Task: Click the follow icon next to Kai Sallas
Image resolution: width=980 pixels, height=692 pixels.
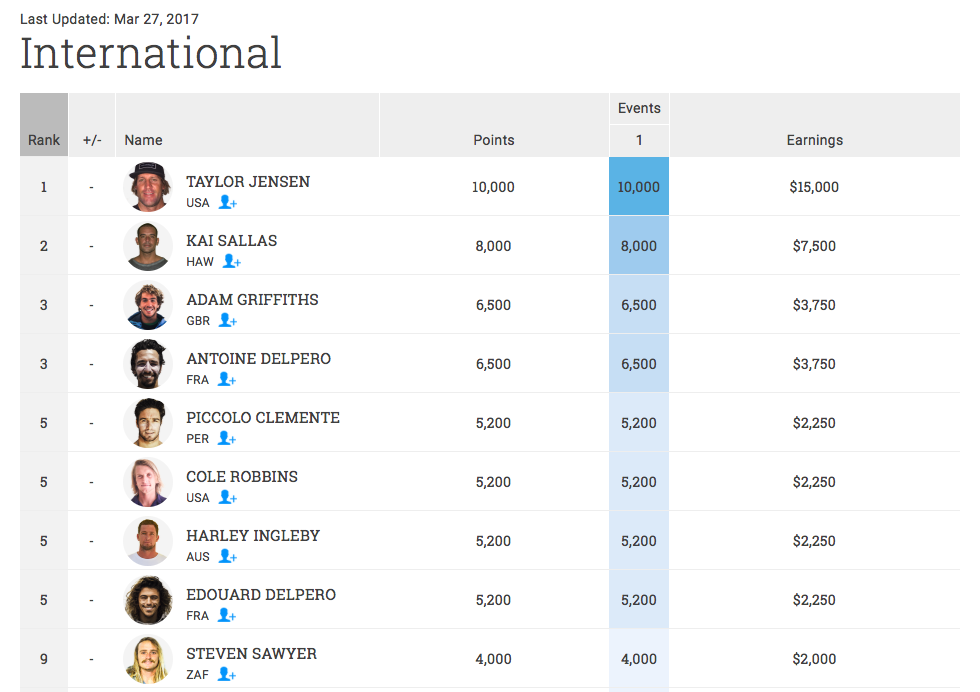Action: [x=231, y=262]
